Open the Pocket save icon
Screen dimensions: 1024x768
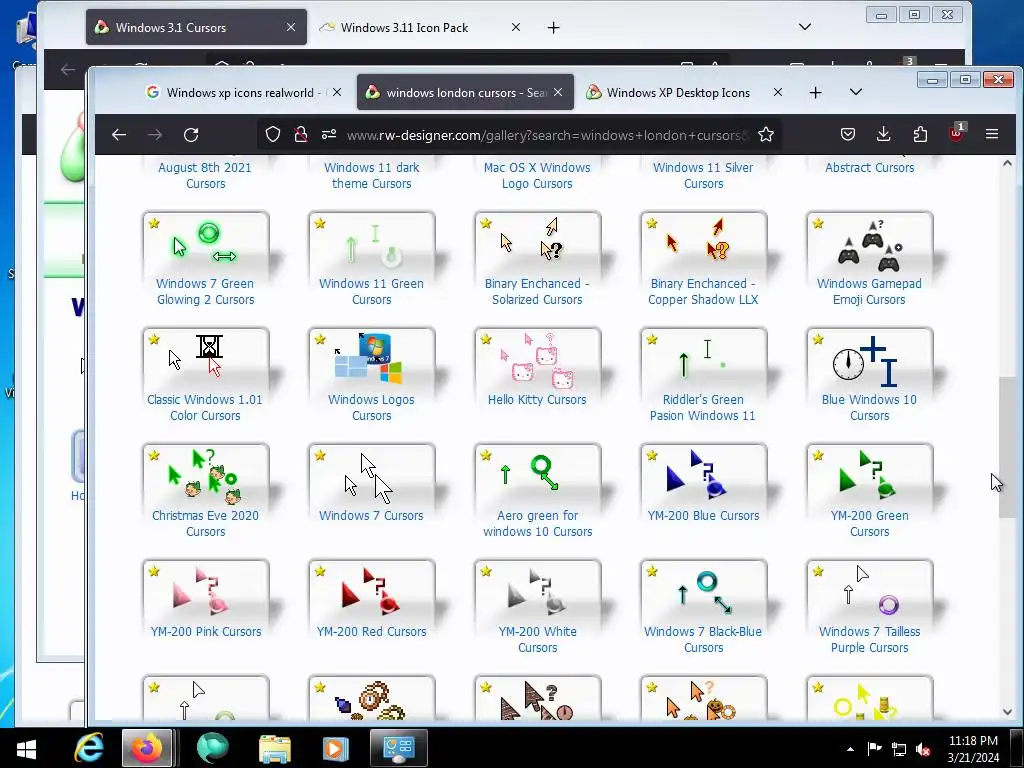click(847, 135)
